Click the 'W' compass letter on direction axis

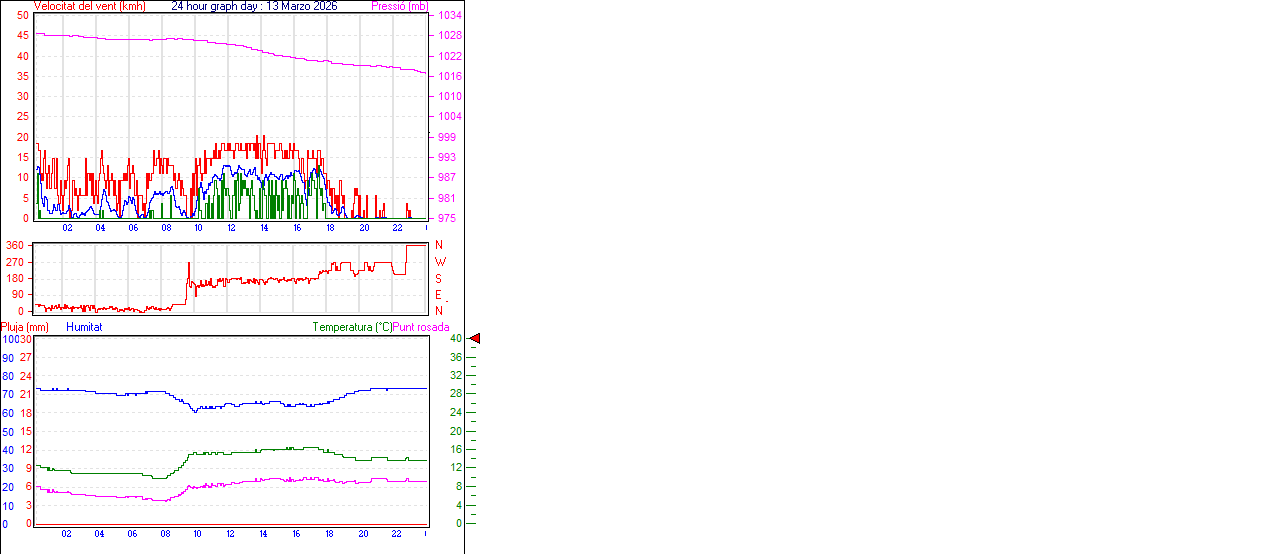(x=439, y=262)
